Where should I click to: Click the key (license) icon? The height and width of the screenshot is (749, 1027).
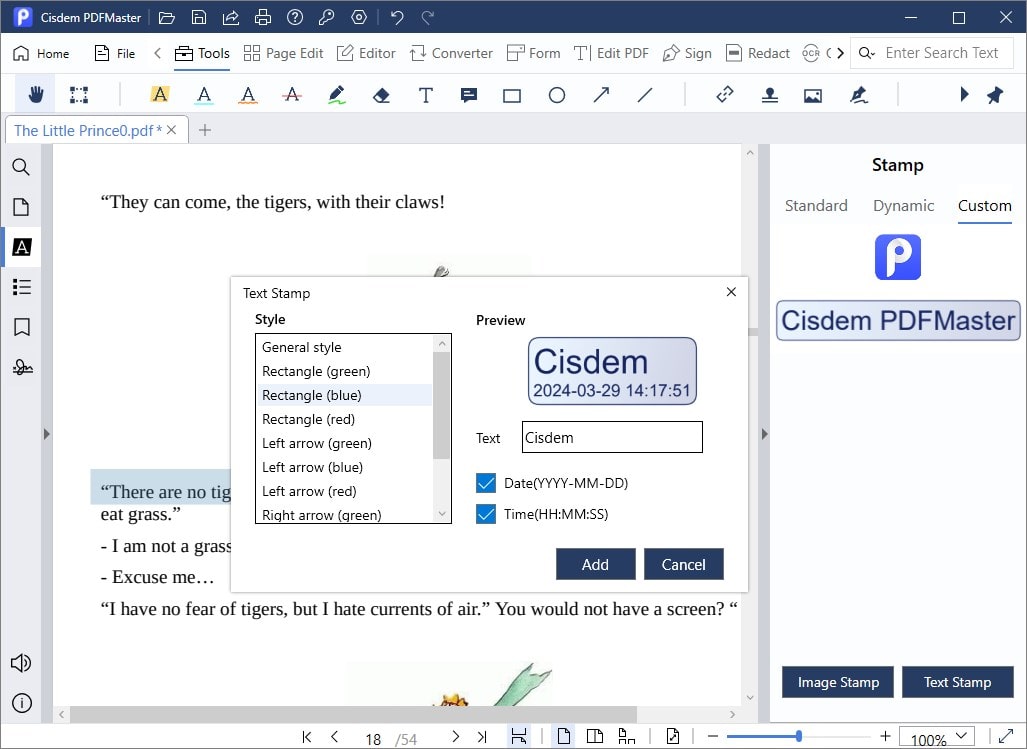pos(326,18)
